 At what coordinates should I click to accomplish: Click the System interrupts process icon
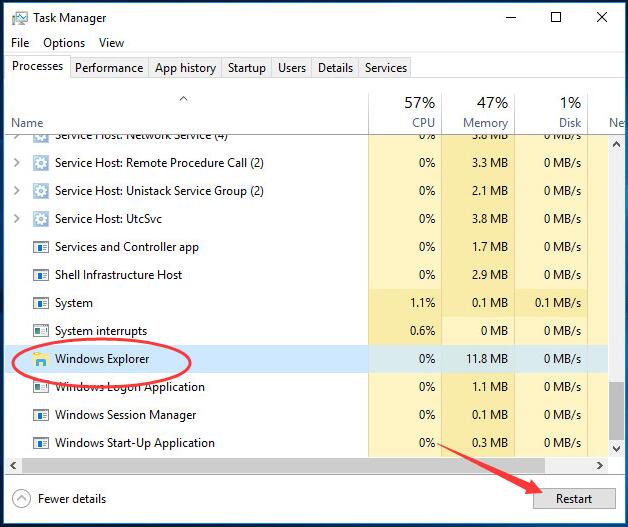click(41, 331)
